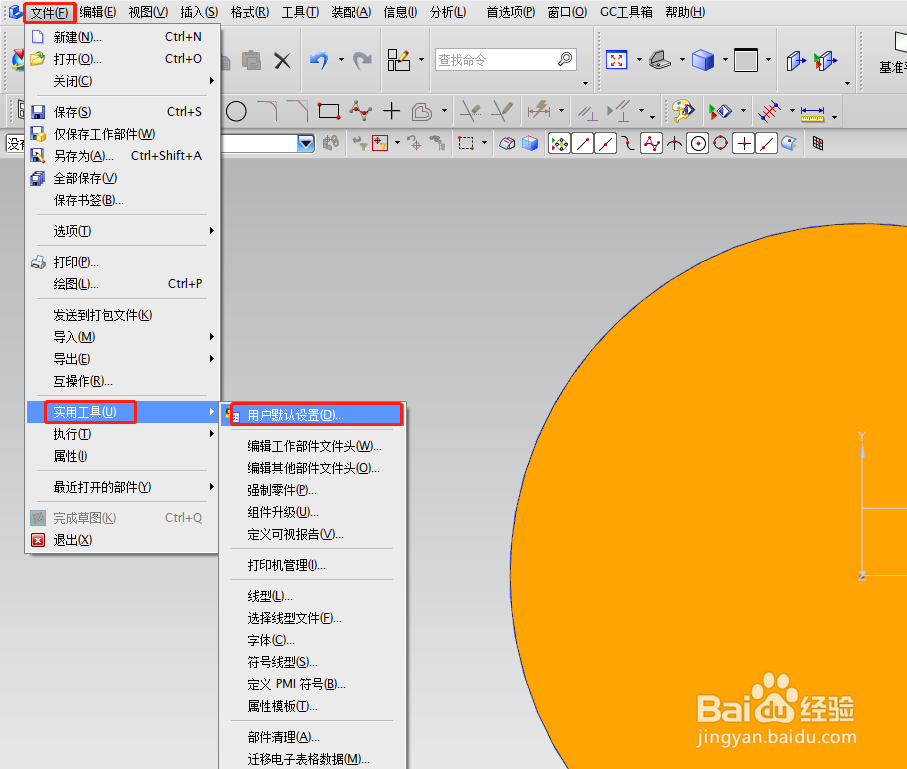907x769 pixels.
Task: Click 互操作(R)... menu entry
Action: (x=123, y=381)
